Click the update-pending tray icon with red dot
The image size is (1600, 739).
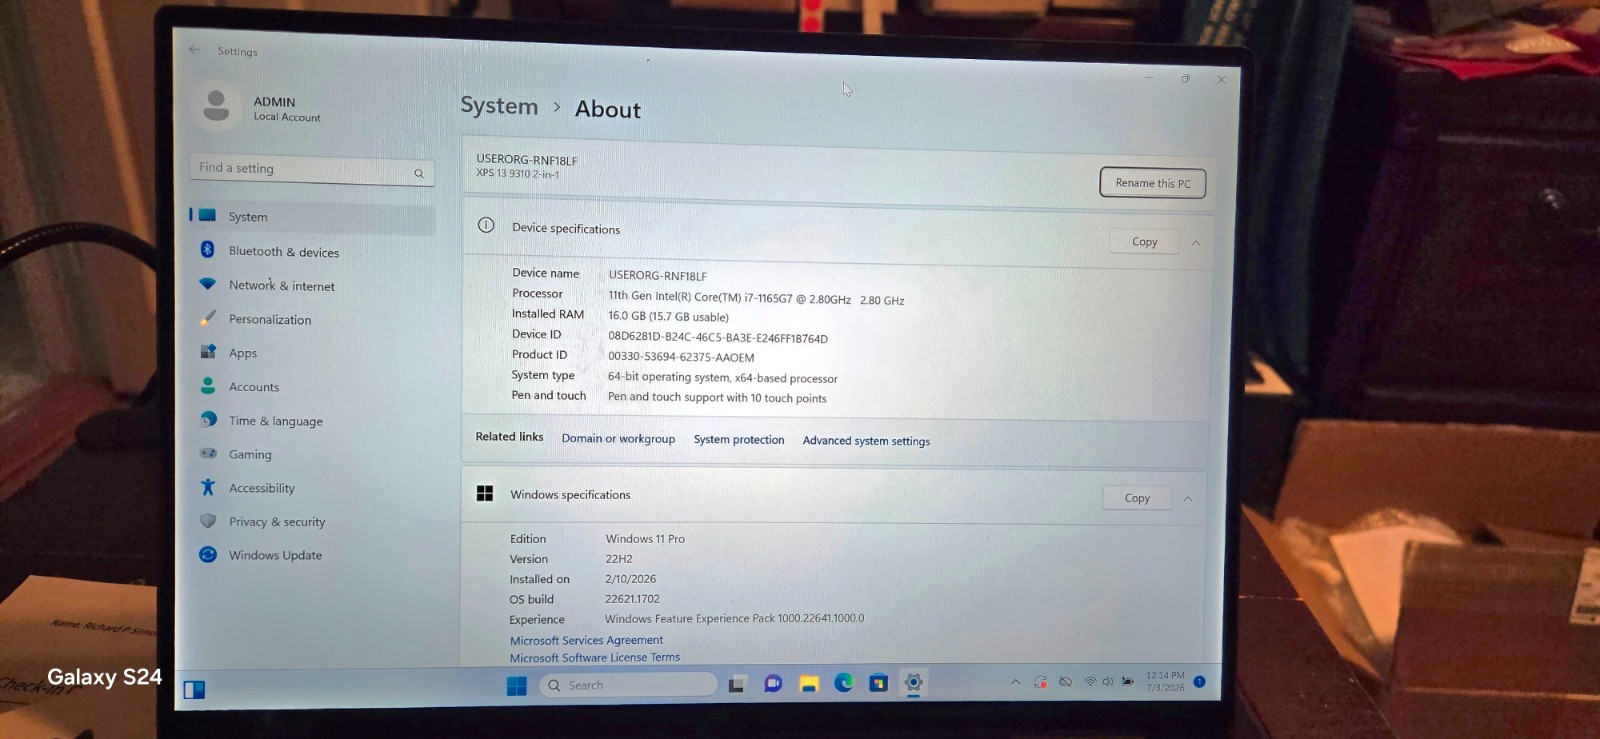tap(1040, 682)
